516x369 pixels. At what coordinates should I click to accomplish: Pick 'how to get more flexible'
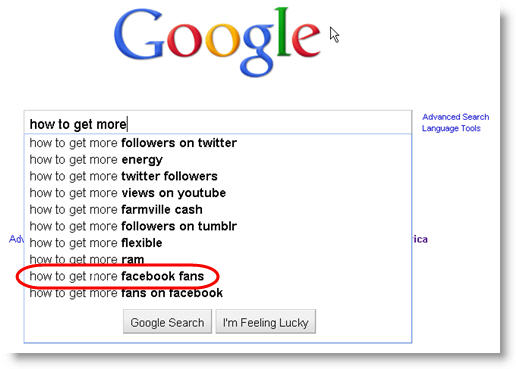pyautogui.click(x=218, y=243)
